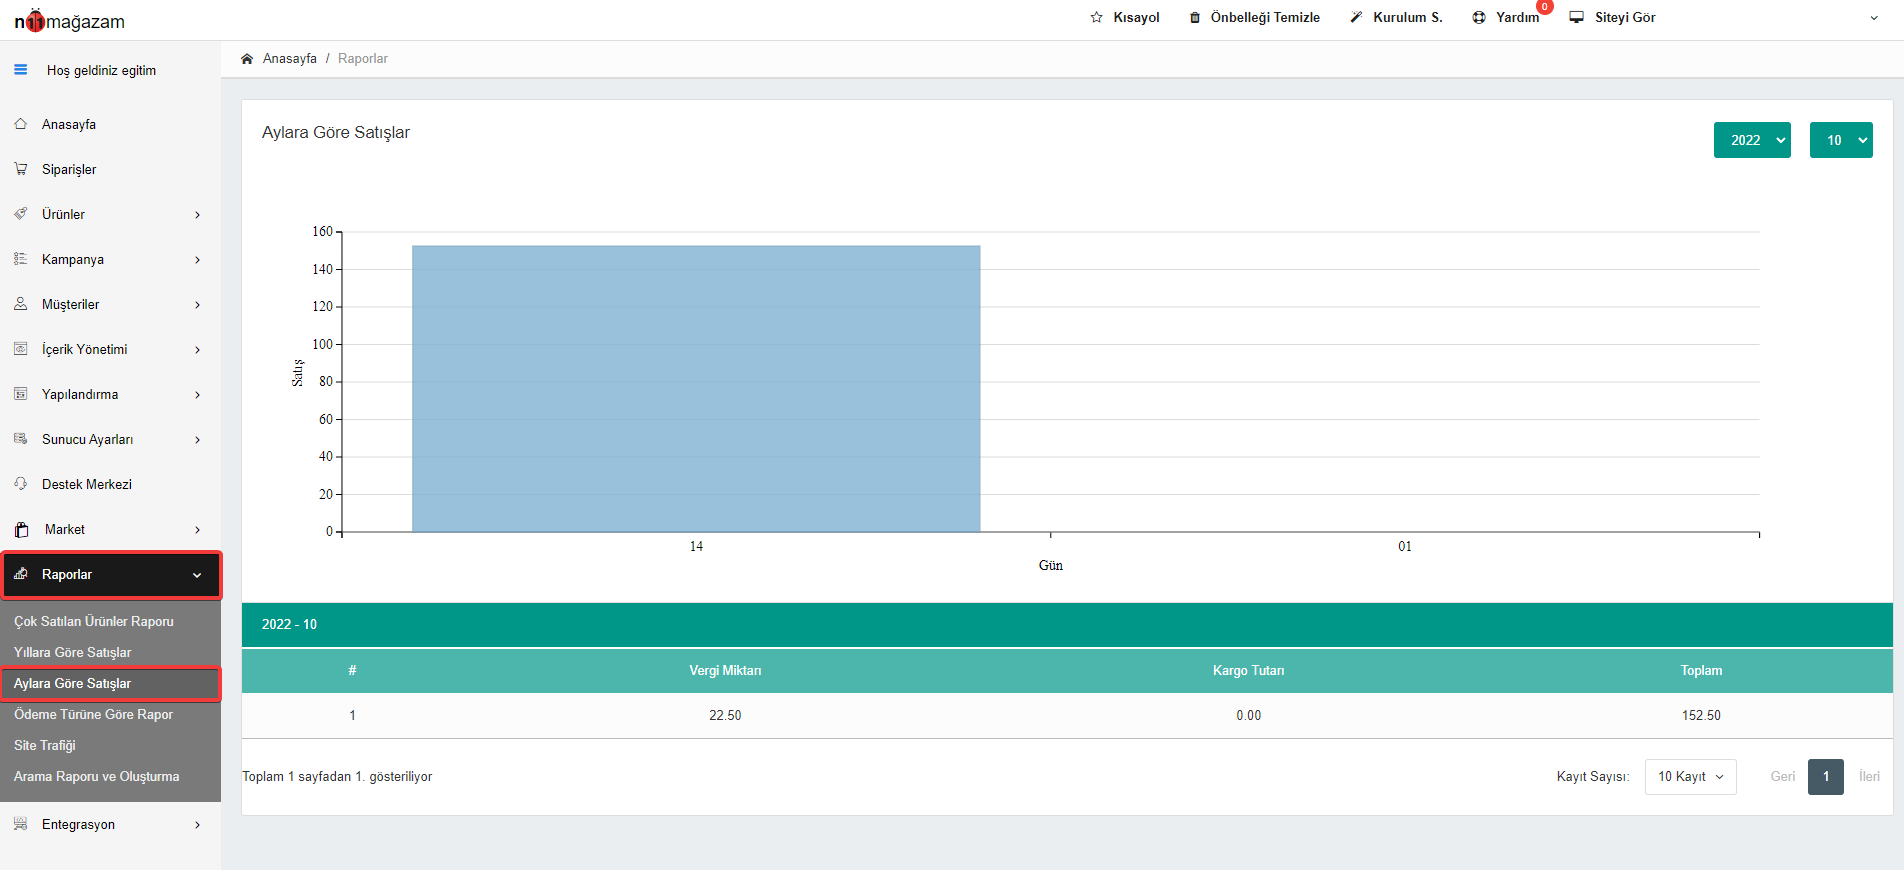This screenshot has width=1904, height=870.
Task: Open Yıllara Göre Satışlar report
Action: [x=72, y=652]
